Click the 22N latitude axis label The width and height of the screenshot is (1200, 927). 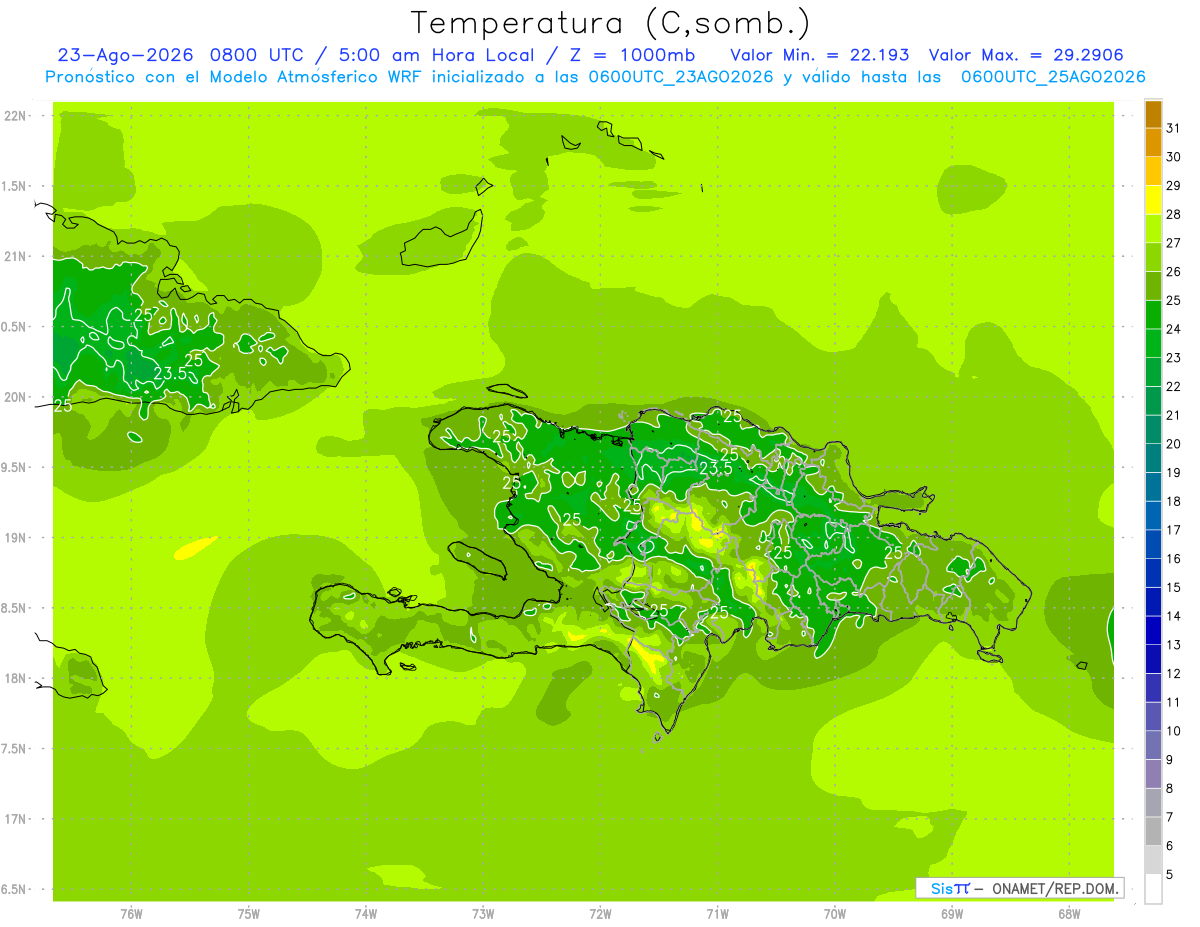[x=17, y=116]
